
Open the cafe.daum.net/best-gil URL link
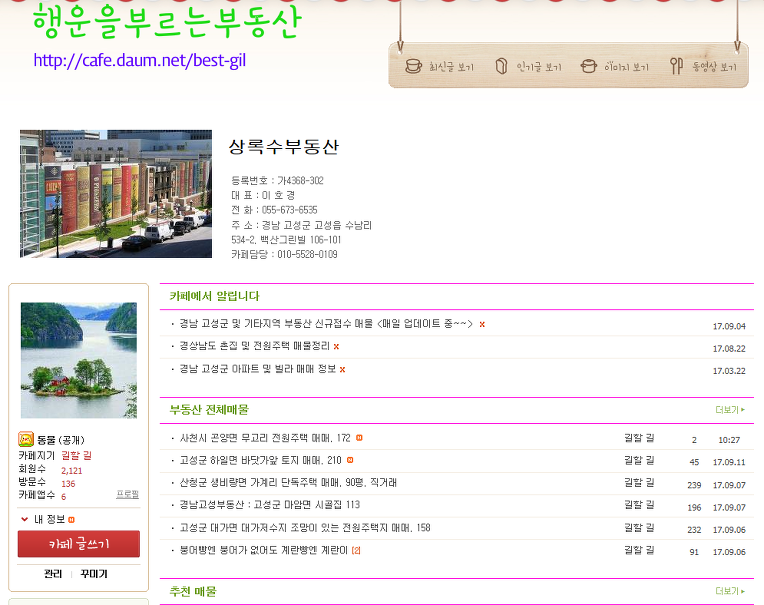pos(140,60)
